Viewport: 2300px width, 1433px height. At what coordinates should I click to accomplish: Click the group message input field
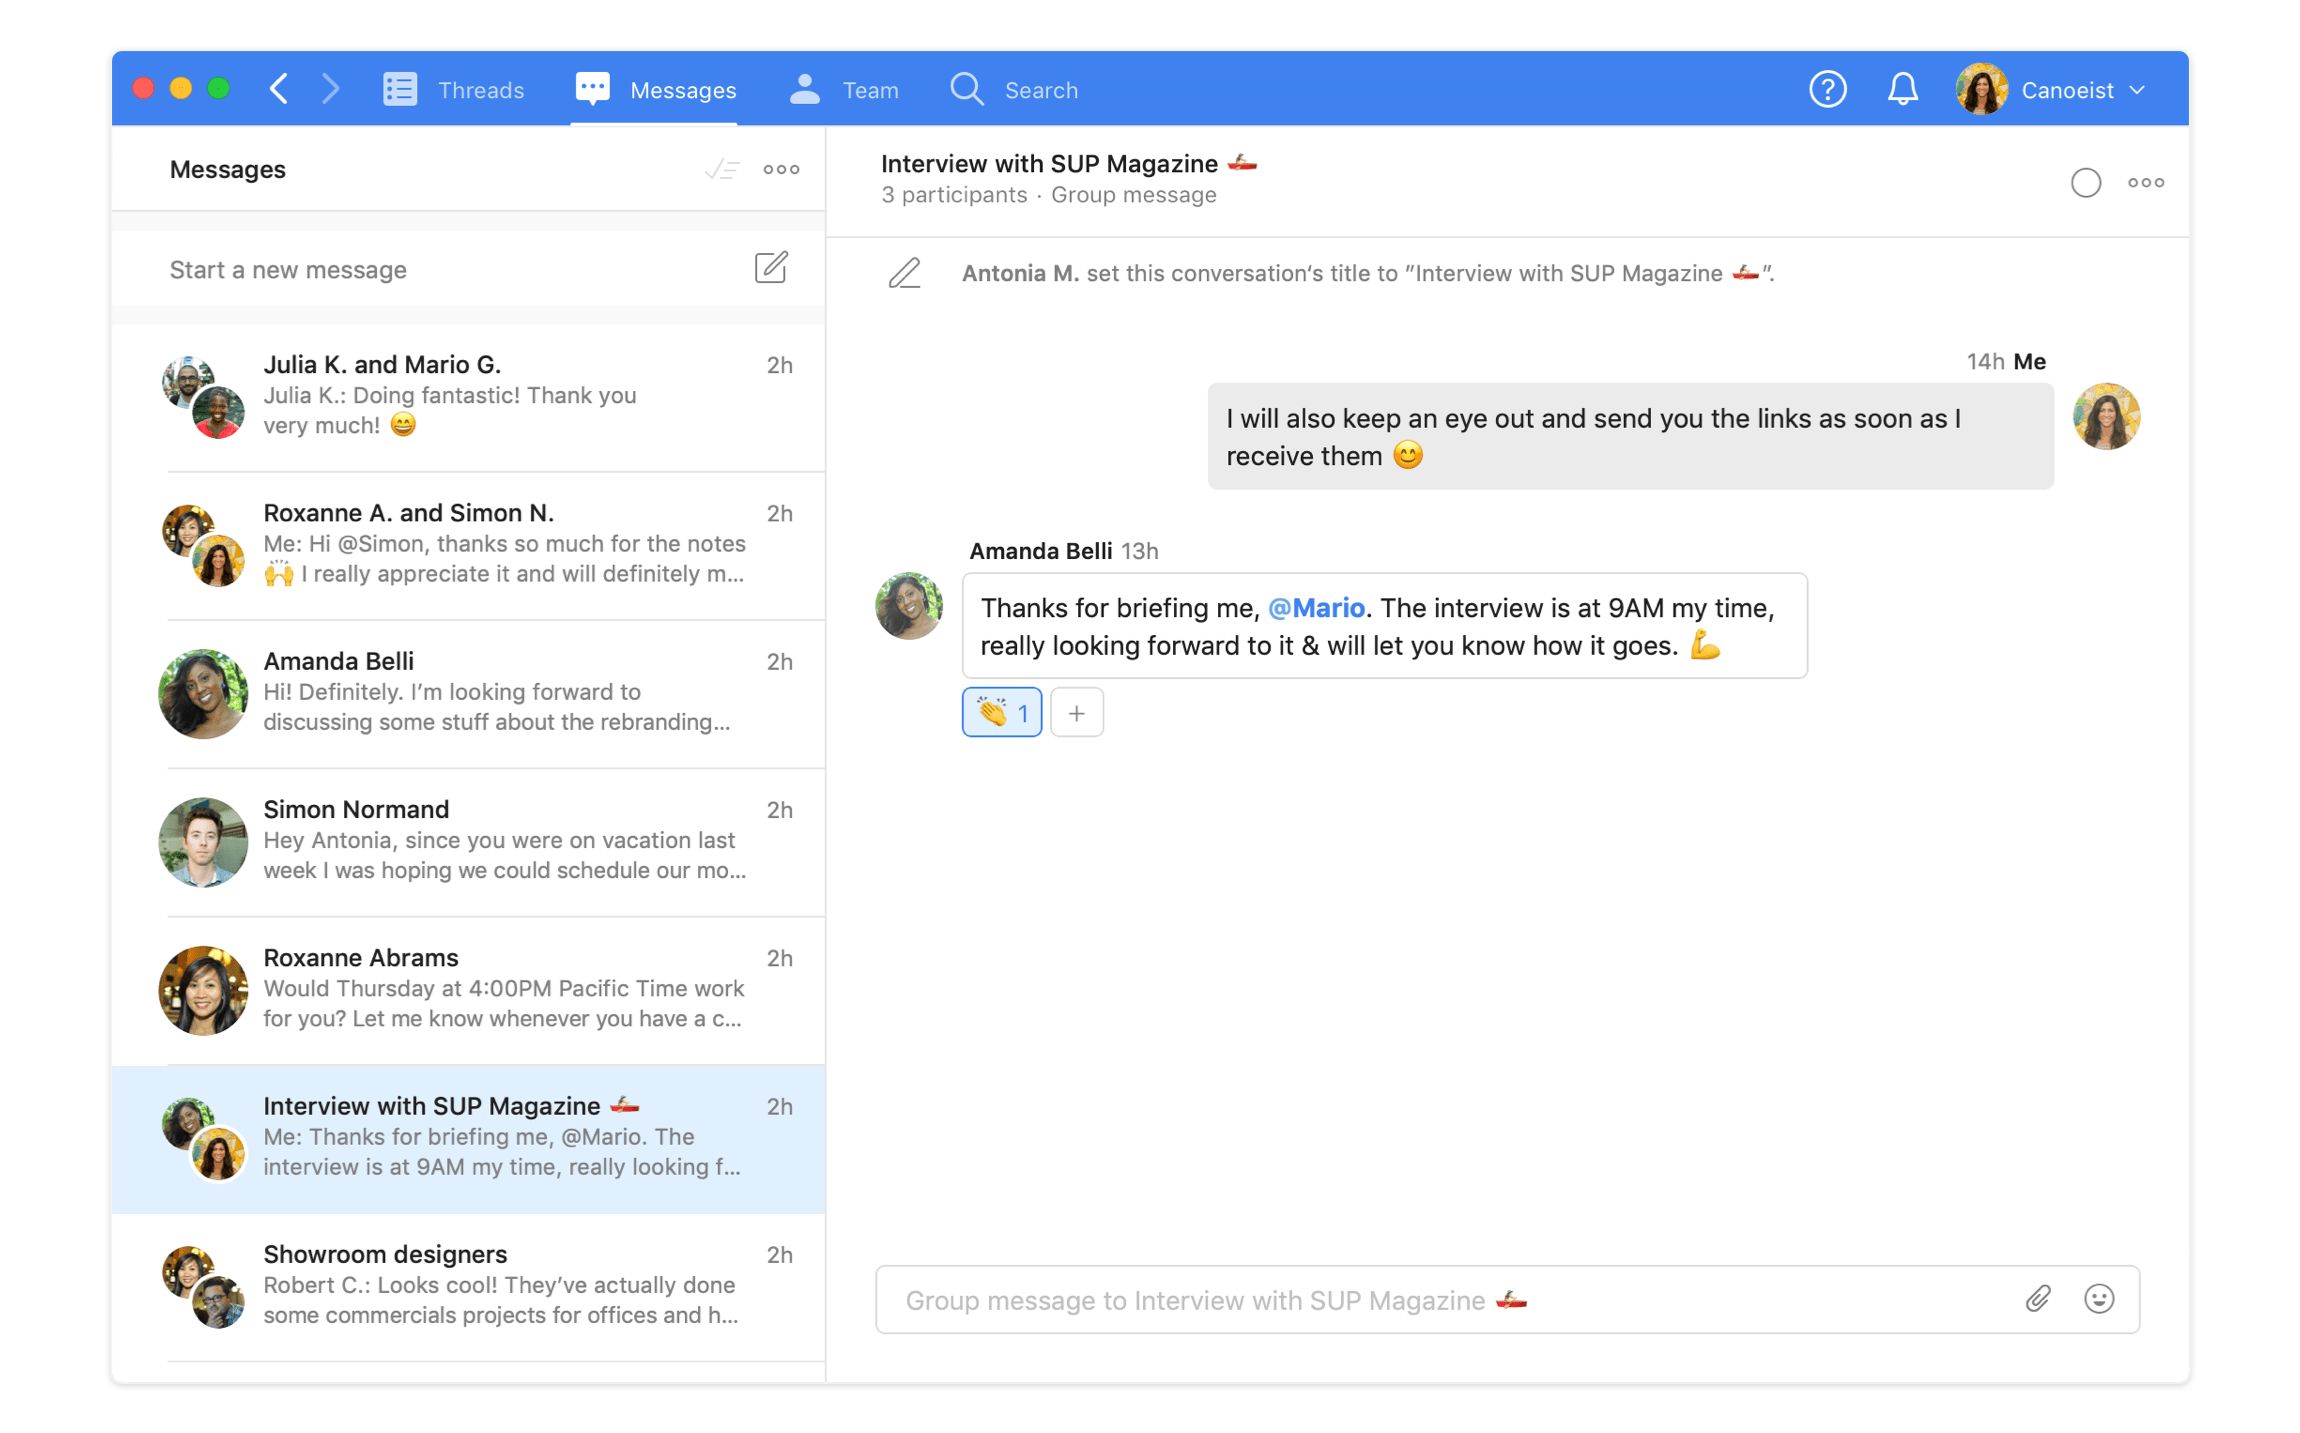(x=1507, y=1301)
